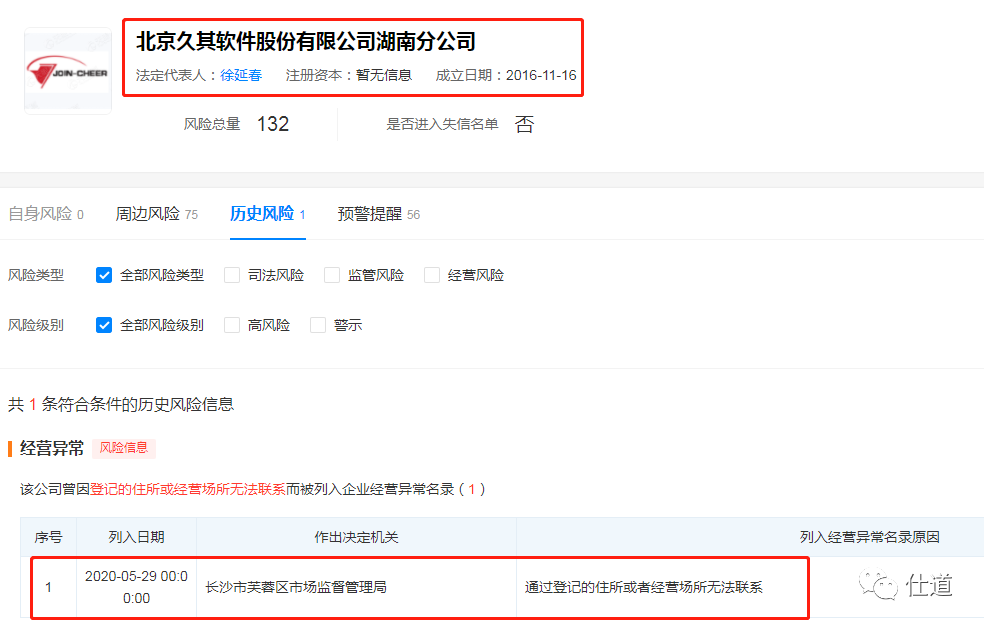Check the 司法风险 checkbox
Screen dimensions: 984x628
232,275
